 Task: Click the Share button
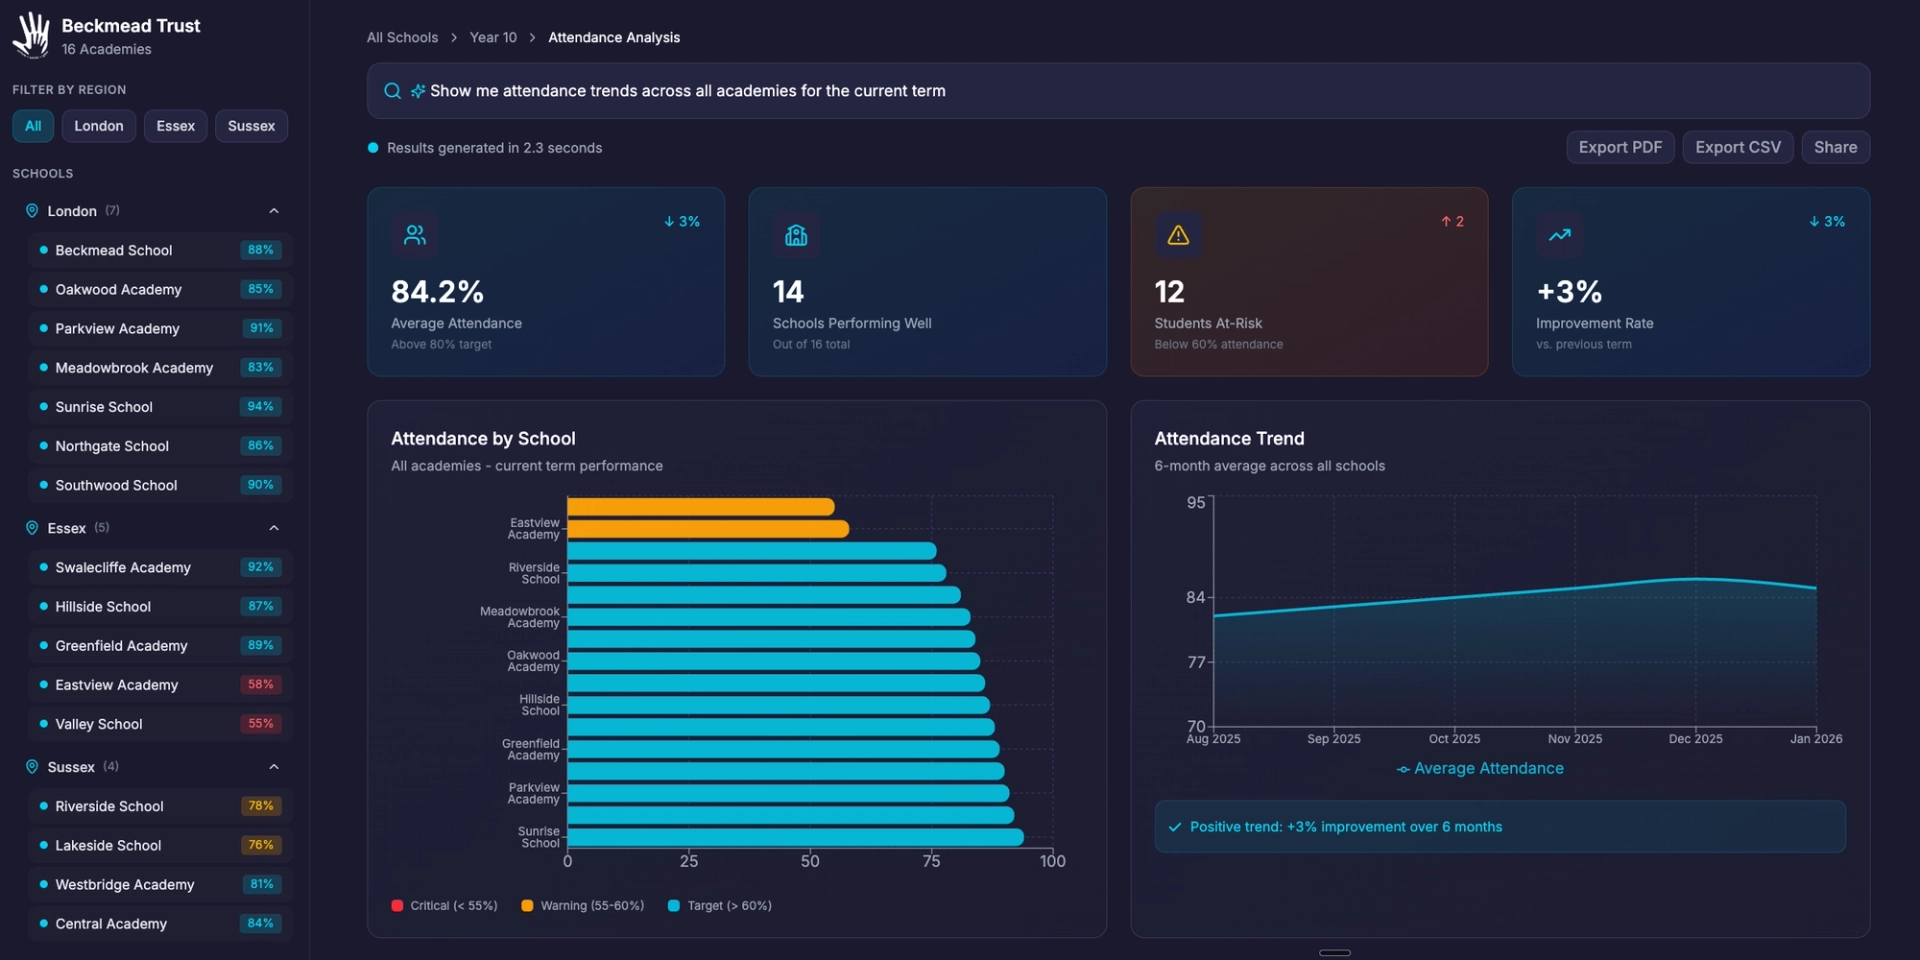[x=1836, y=147]
